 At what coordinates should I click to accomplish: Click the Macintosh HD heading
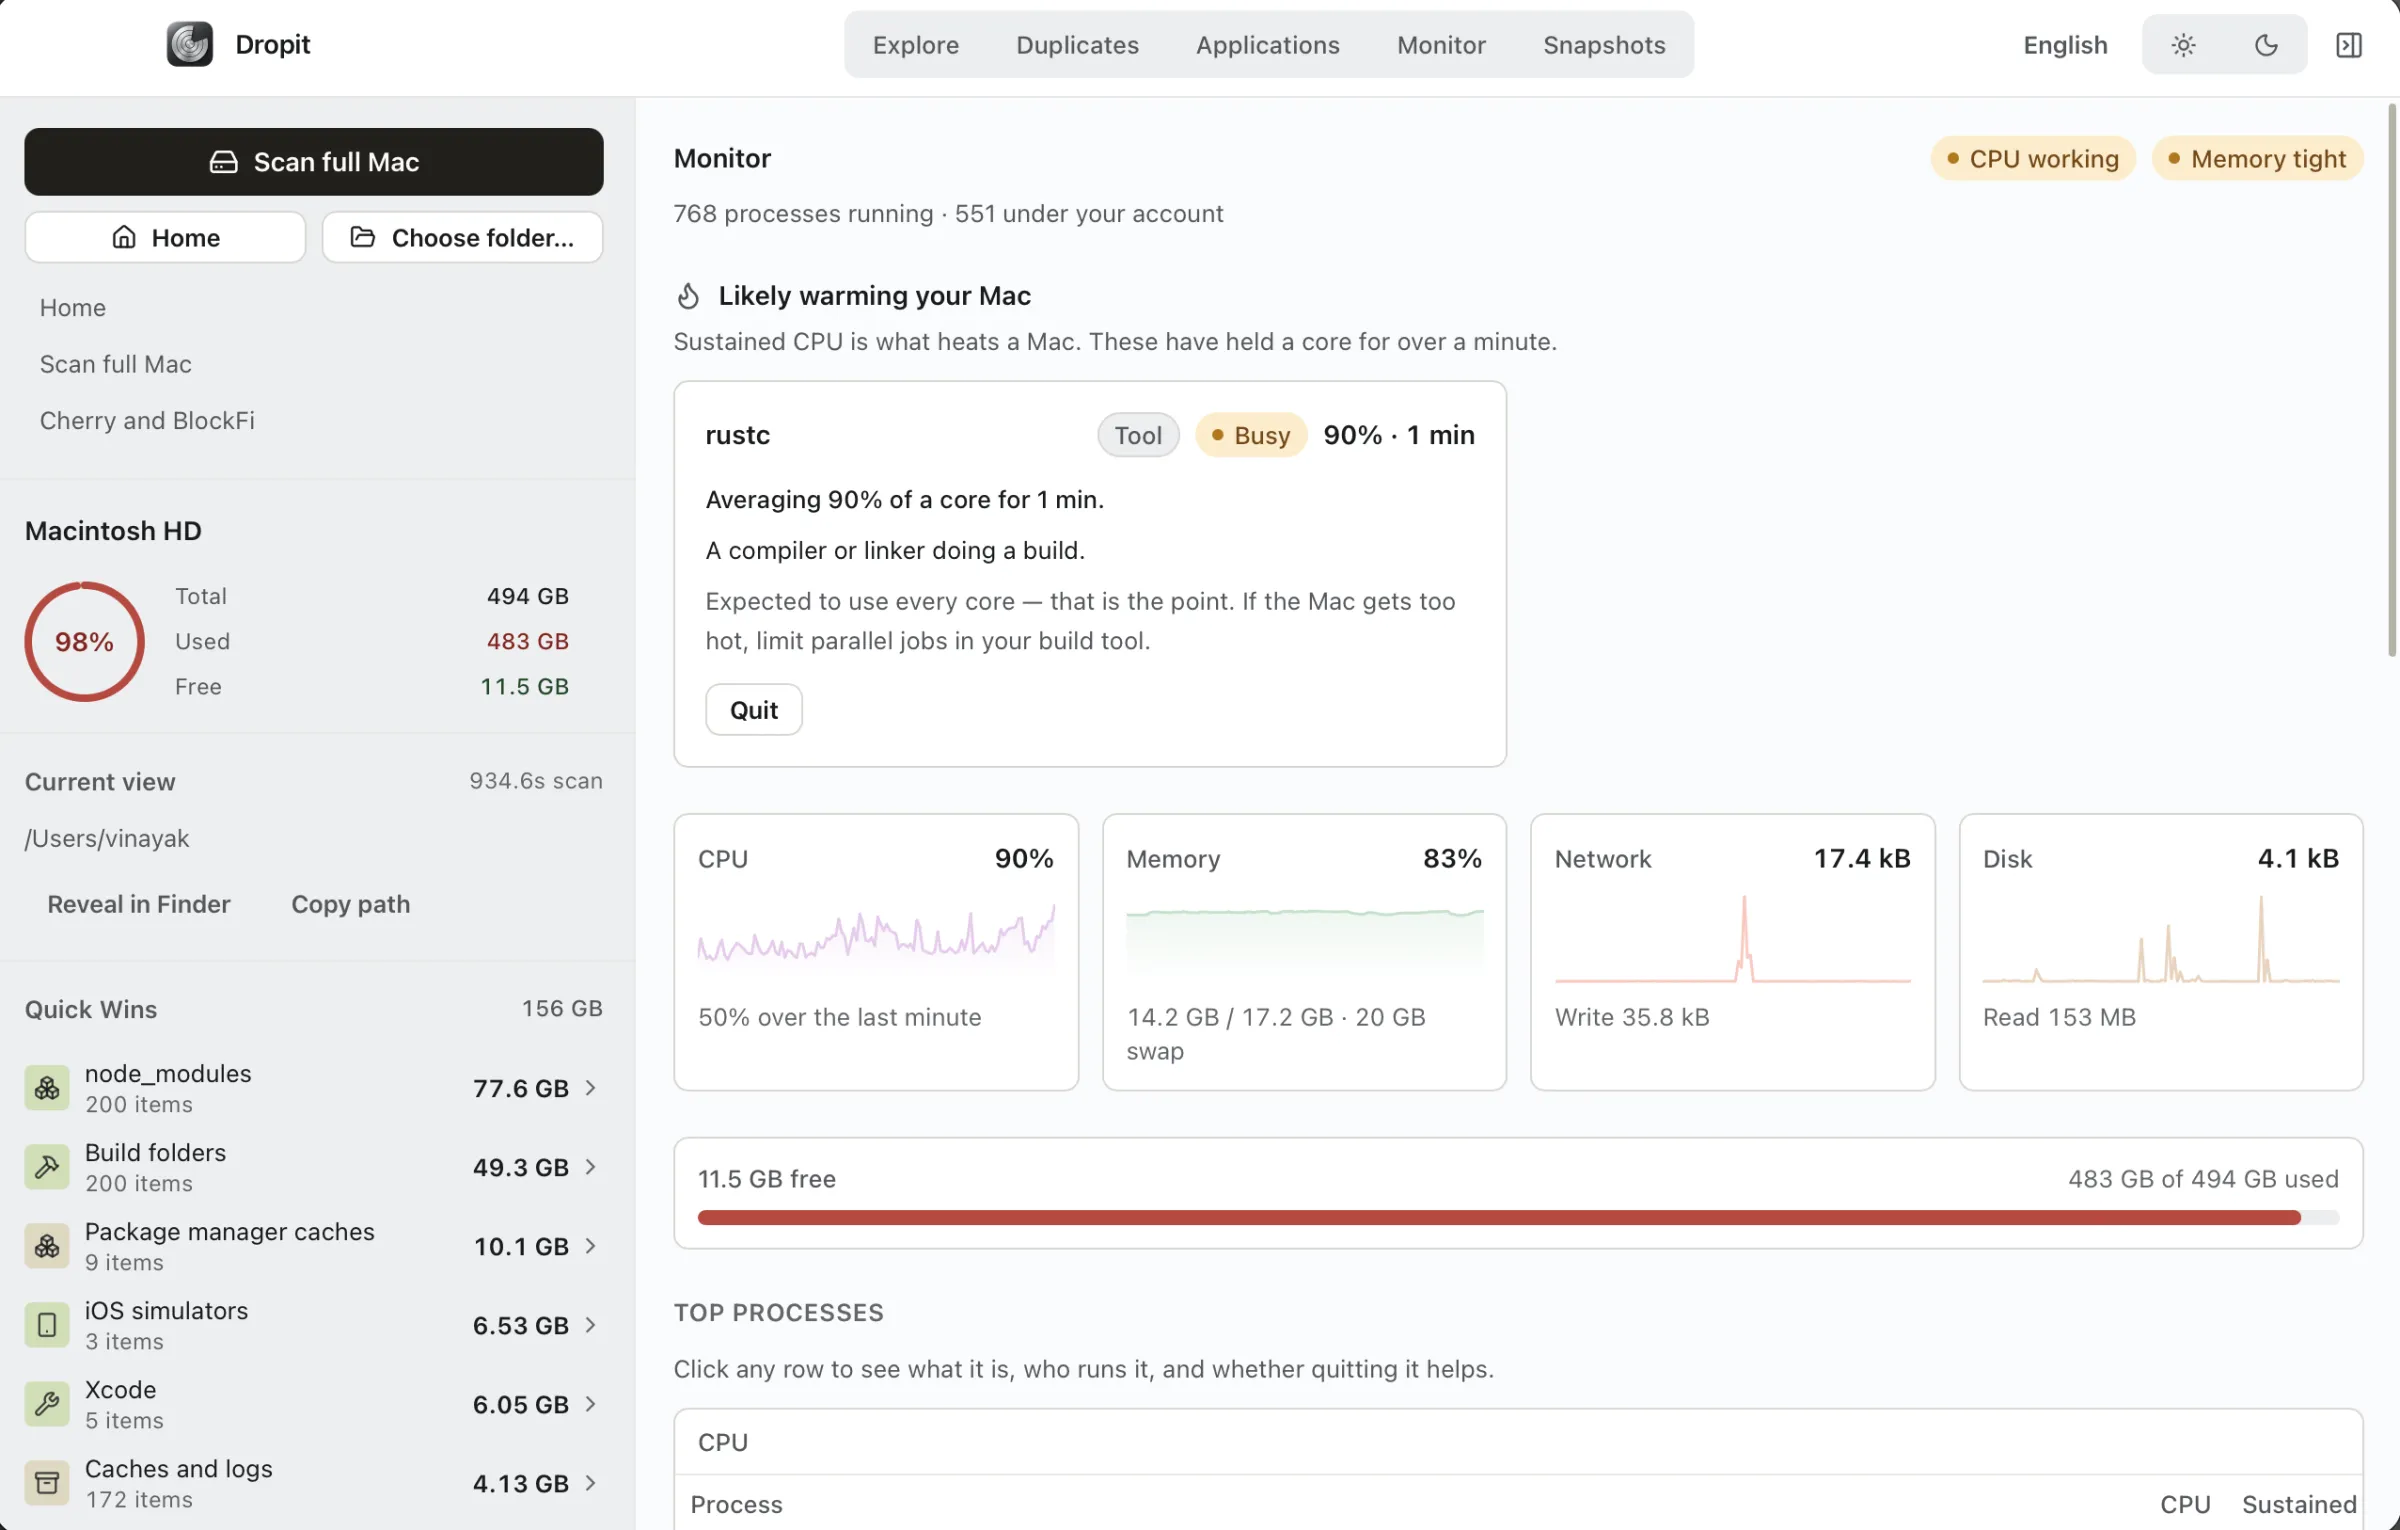[113, 530]
